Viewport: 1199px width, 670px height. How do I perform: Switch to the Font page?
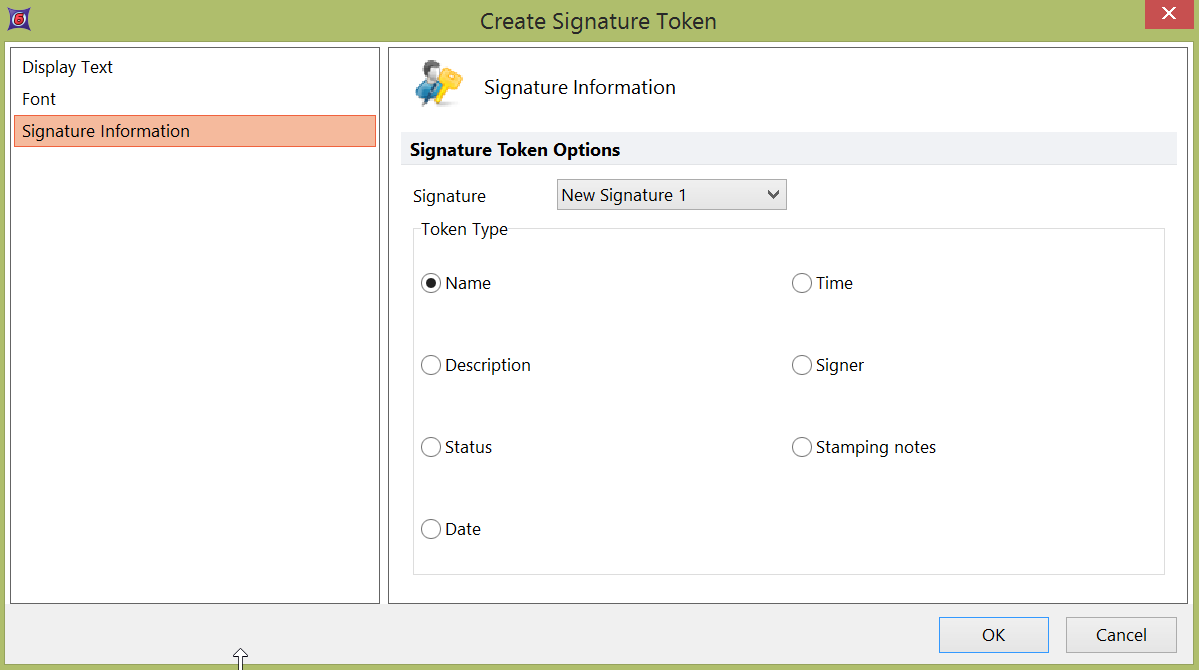pyautogui.click(x=39, y=99)
